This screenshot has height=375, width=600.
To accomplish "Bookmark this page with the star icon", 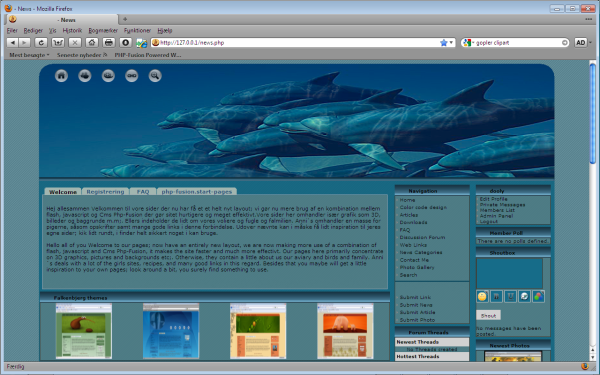I will click(443, 42).
